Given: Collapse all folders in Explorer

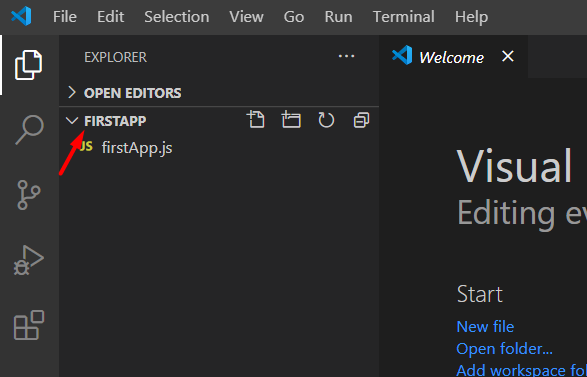Looking at the screenshot, I should [361, 120].
